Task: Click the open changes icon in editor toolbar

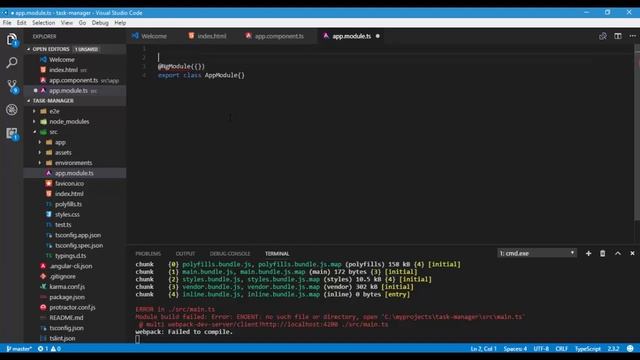Action: coord(602,36)
